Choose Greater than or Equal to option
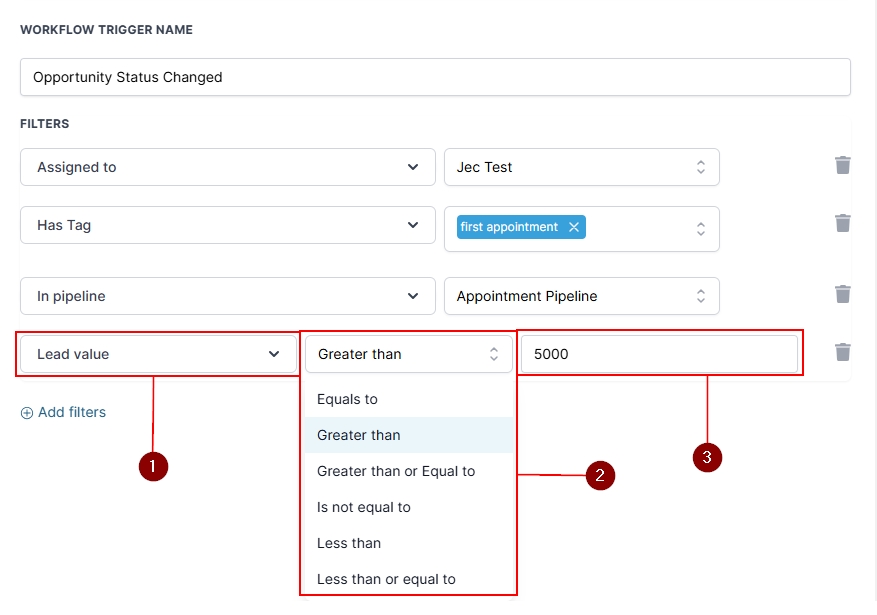The height and width of the screenshot is (615, 877). pyautogui.click(x=396, y=471)
